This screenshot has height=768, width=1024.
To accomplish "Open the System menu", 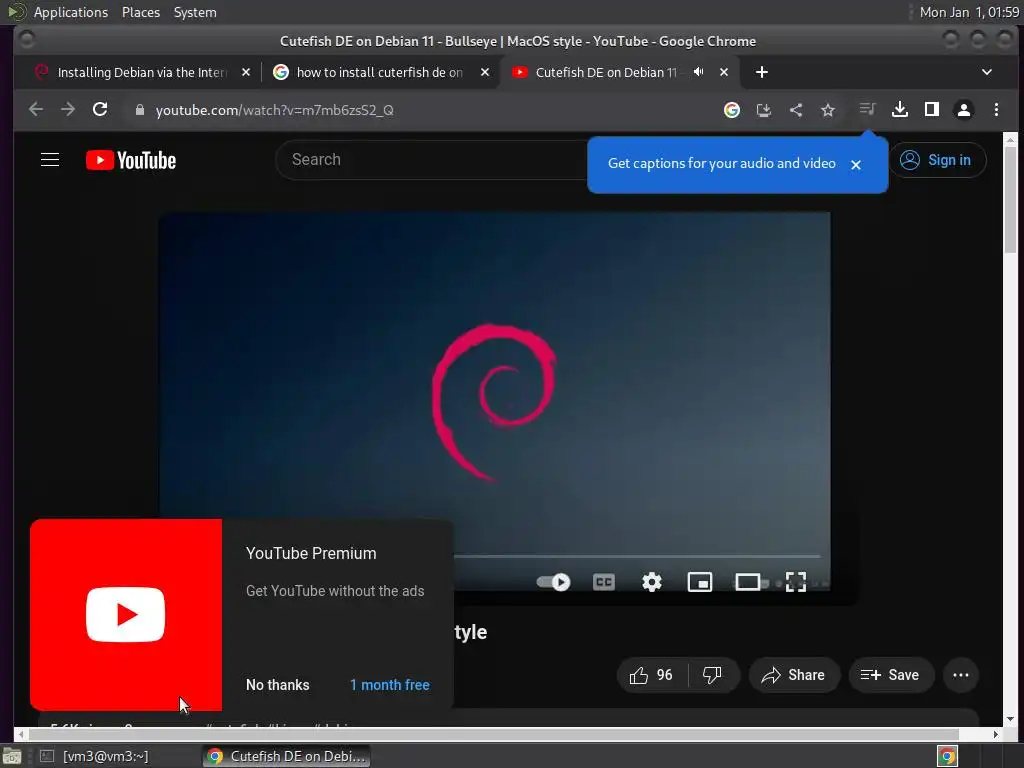I will [x=195, y=12].
